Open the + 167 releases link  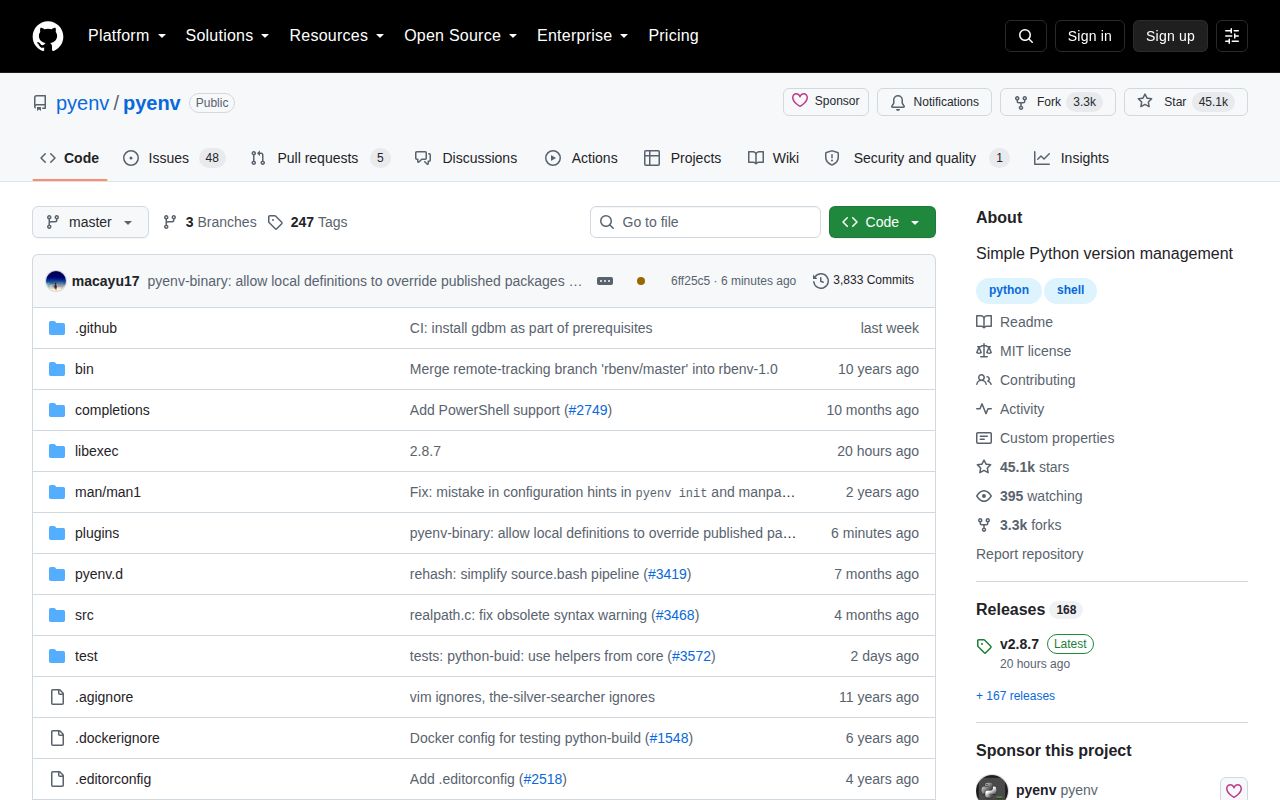pyautogui.click(x=1015, y=696)
